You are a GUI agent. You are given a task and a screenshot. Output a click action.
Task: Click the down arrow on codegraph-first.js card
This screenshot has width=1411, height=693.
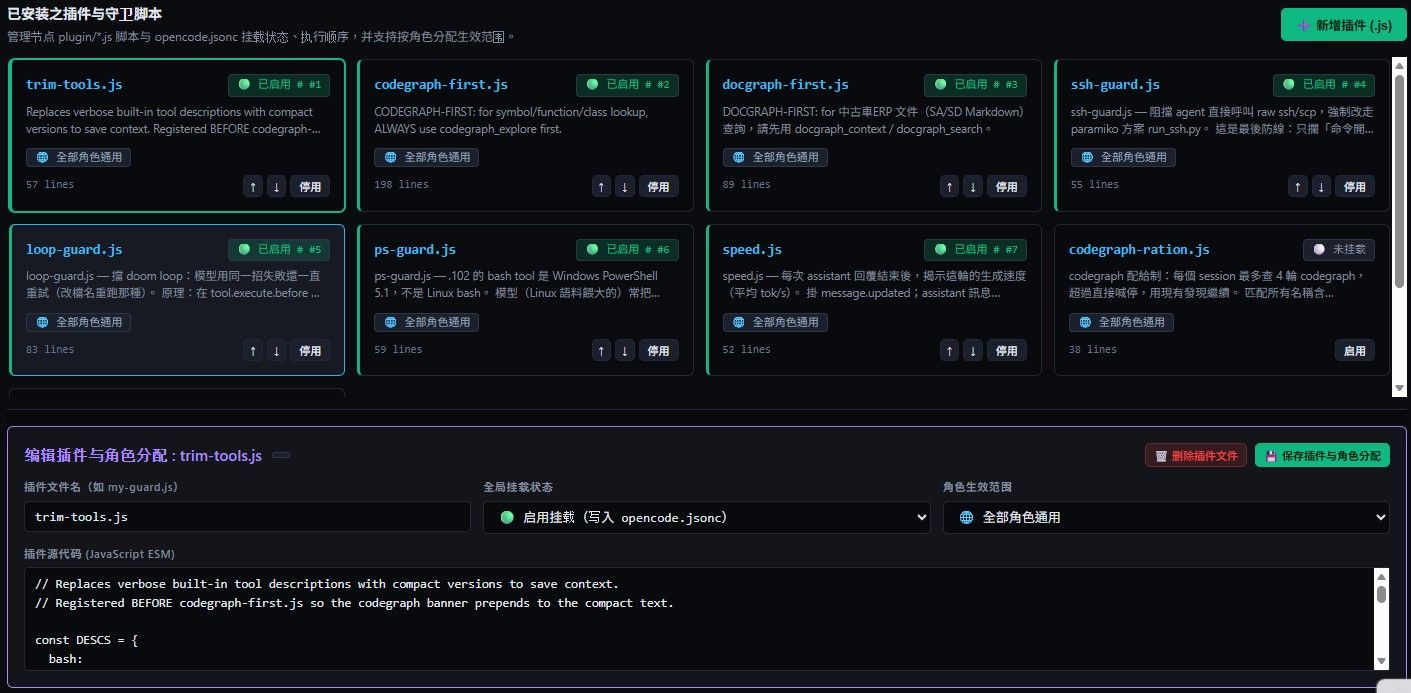pos(625,186)
